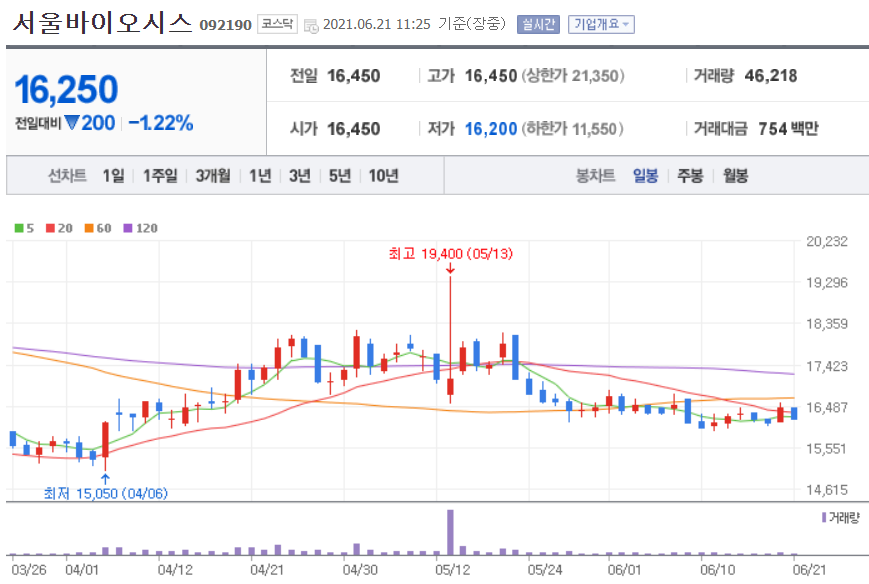Click the 최고 19,400 (05/13) high marker
This screenshot has width=869, height=584.
[x=451, y=254]
